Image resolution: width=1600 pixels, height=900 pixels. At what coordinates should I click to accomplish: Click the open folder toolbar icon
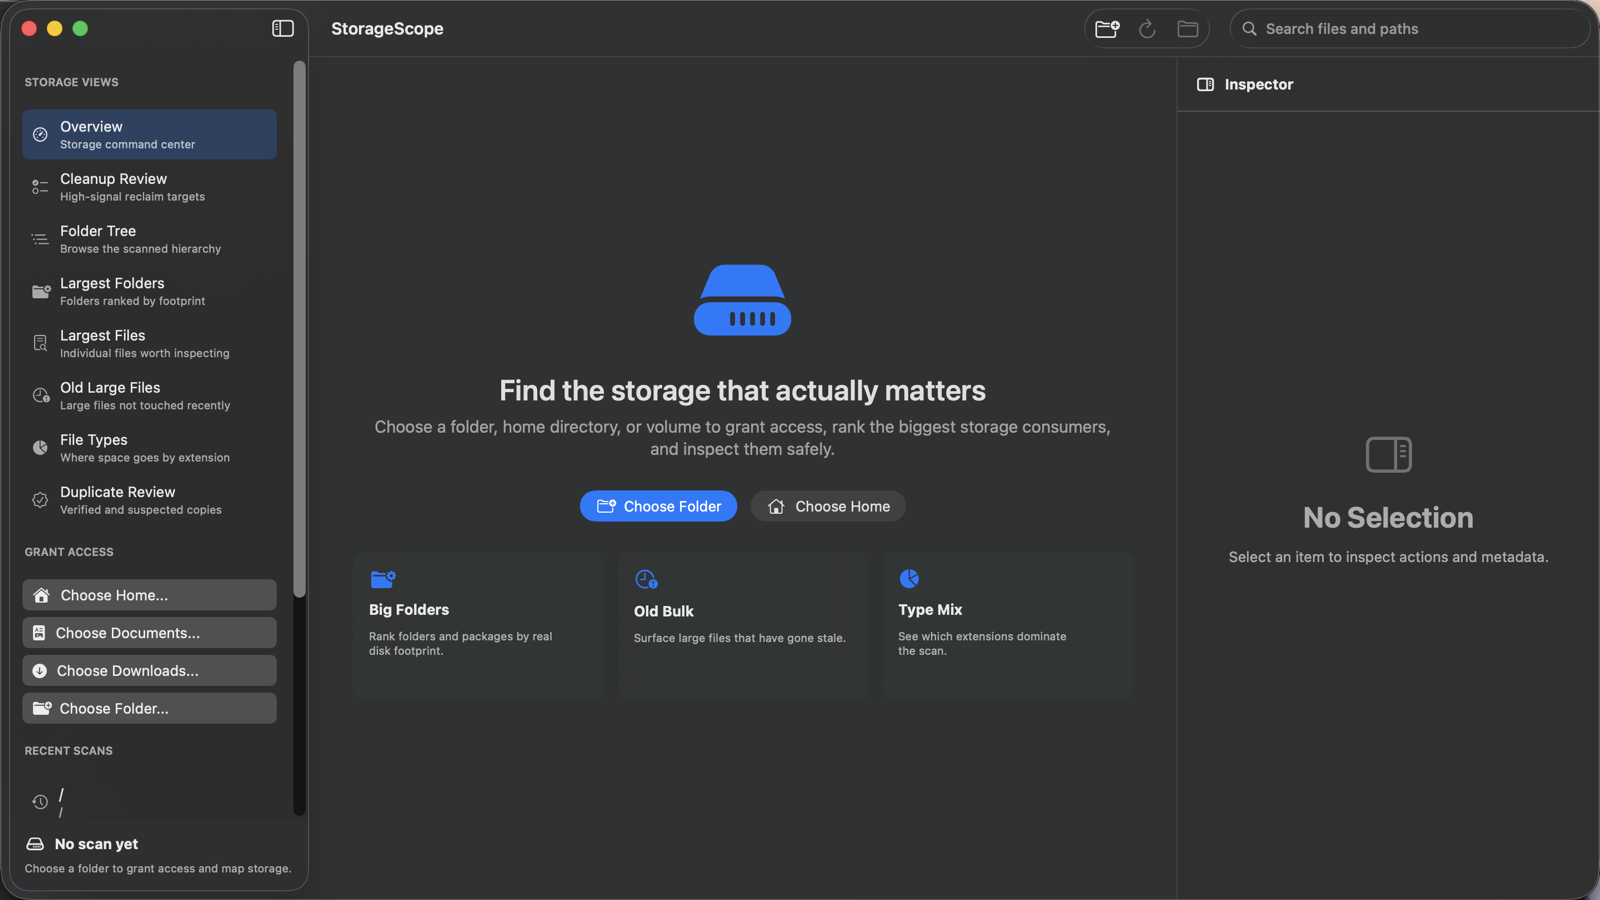[1188, 29]
